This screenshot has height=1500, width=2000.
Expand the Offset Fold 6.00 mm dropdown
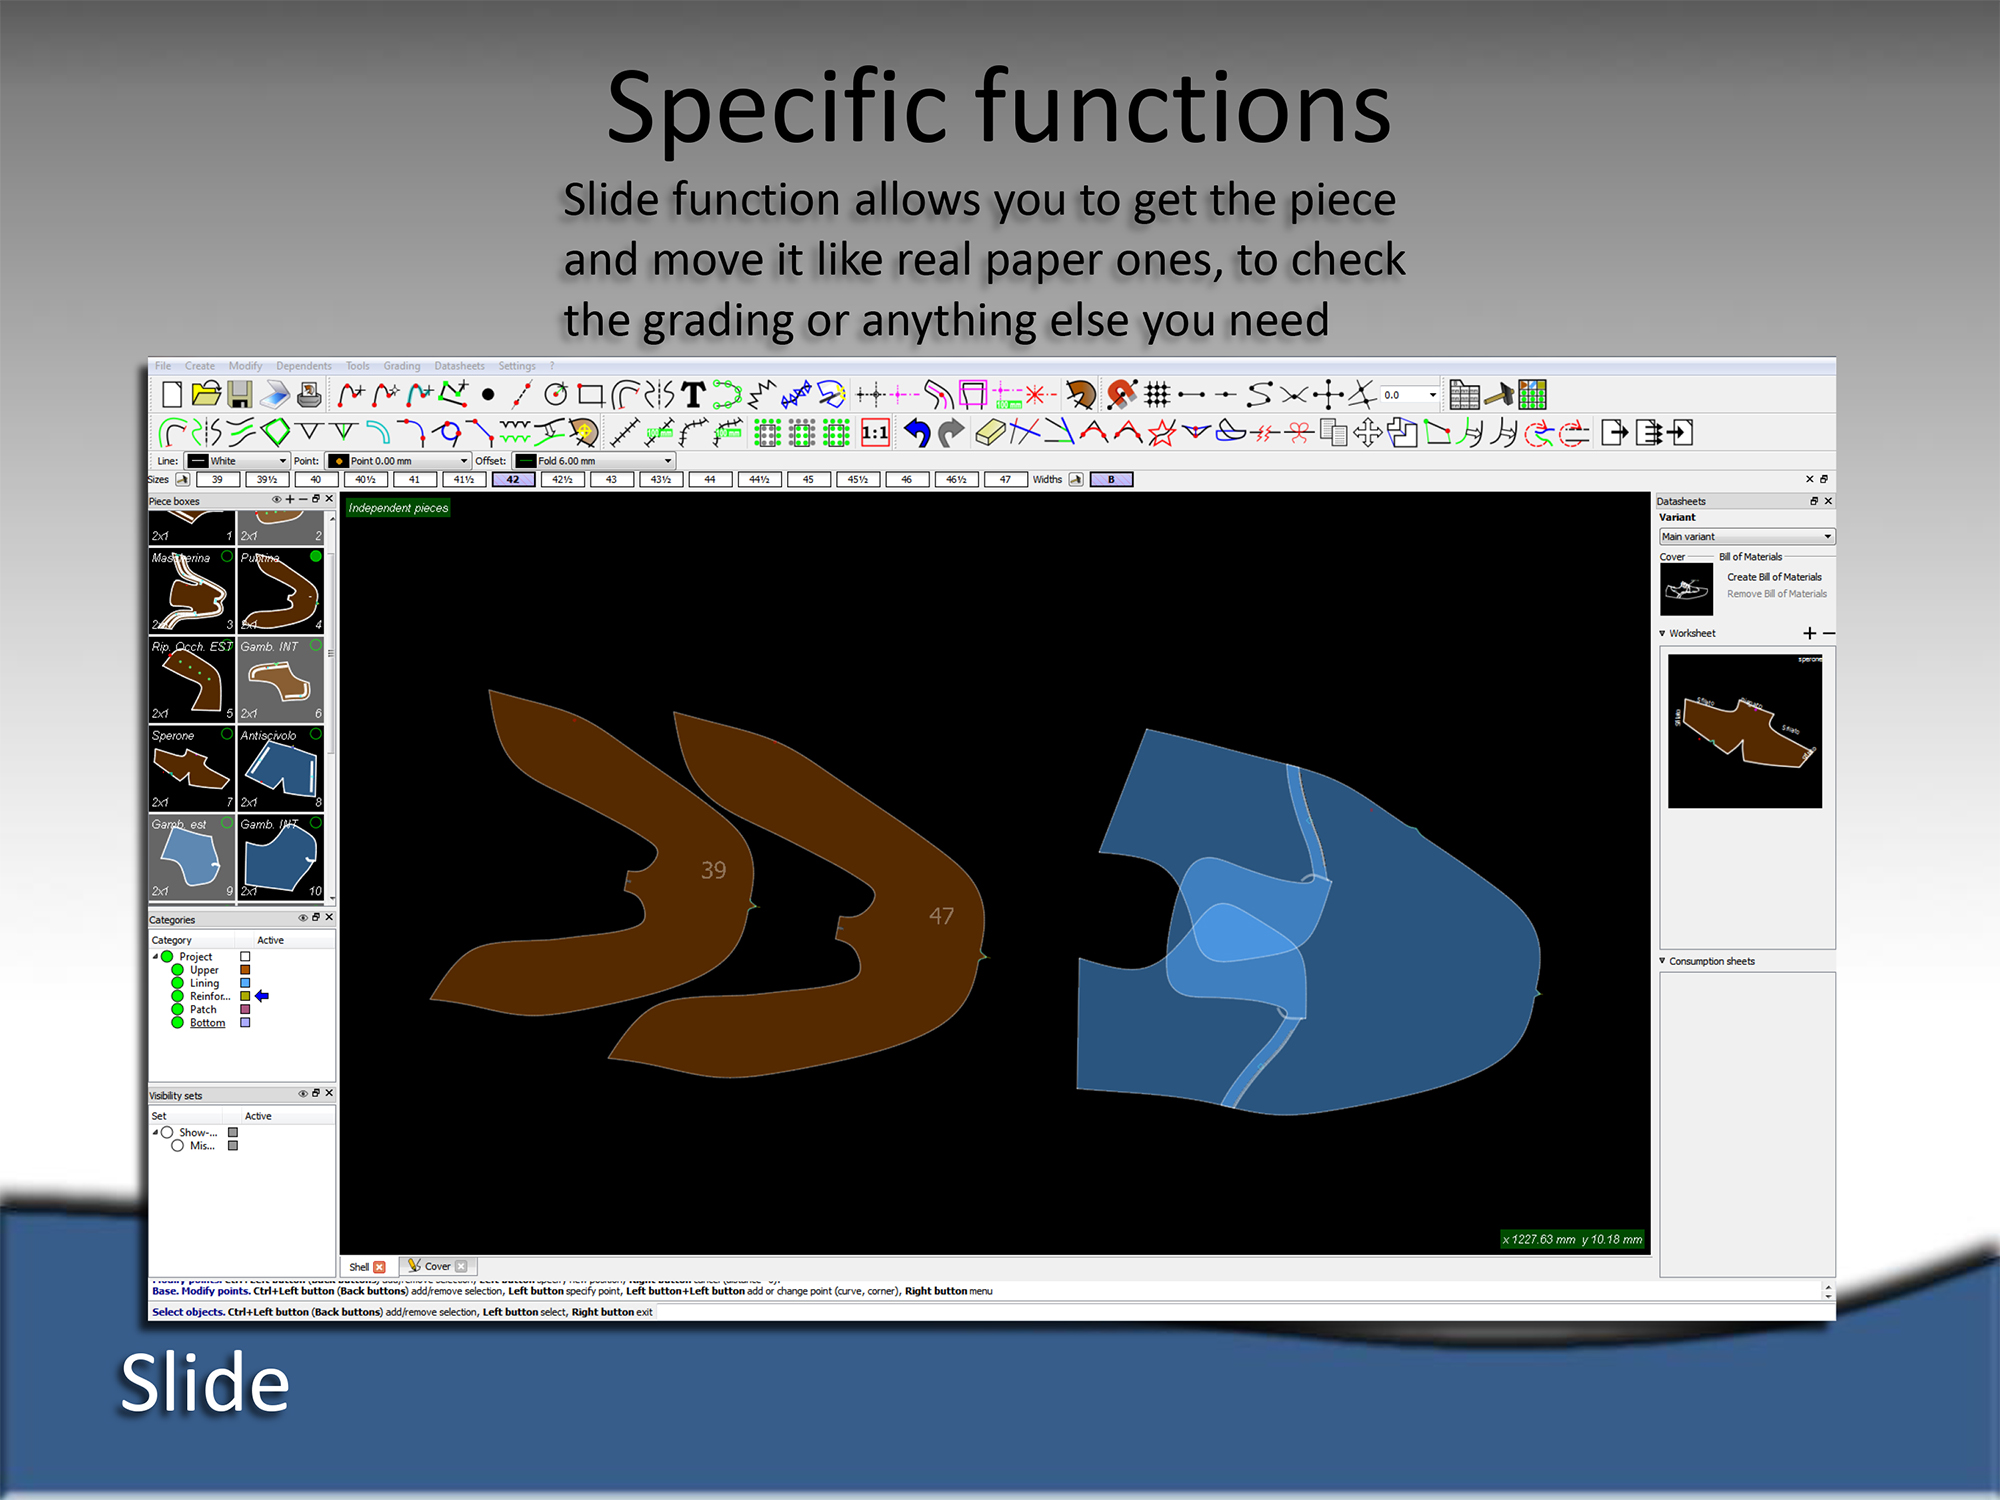(x=594, y=461)
